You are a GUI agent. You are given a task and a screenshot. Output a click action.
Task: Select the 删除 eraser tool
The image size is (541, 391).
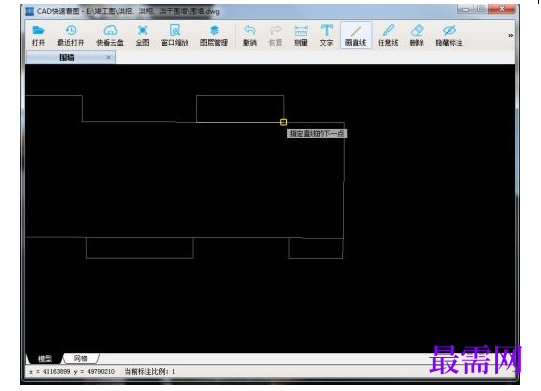[417, 35]
